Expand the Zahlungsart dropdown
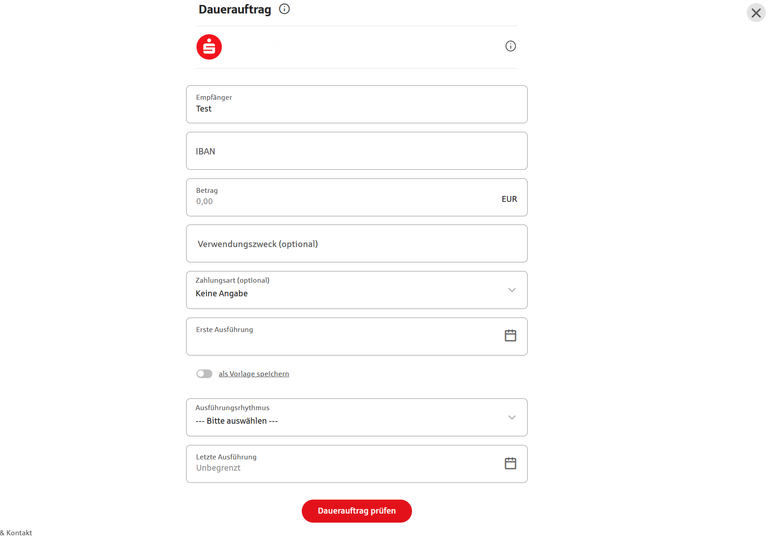768x542 pixels. click(340, 290)
